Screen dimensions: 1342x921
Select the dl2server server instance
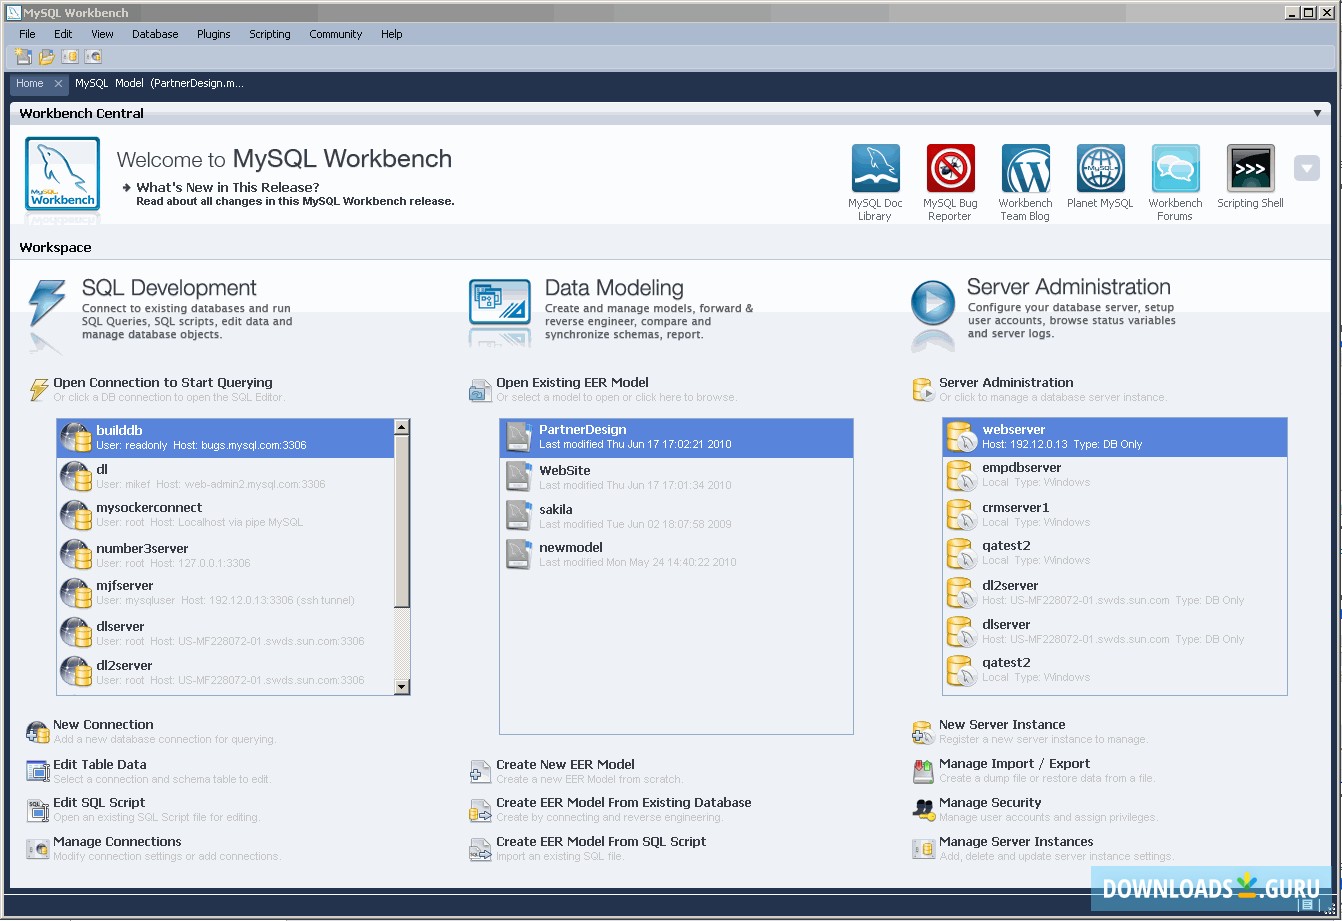(1115, 592)
